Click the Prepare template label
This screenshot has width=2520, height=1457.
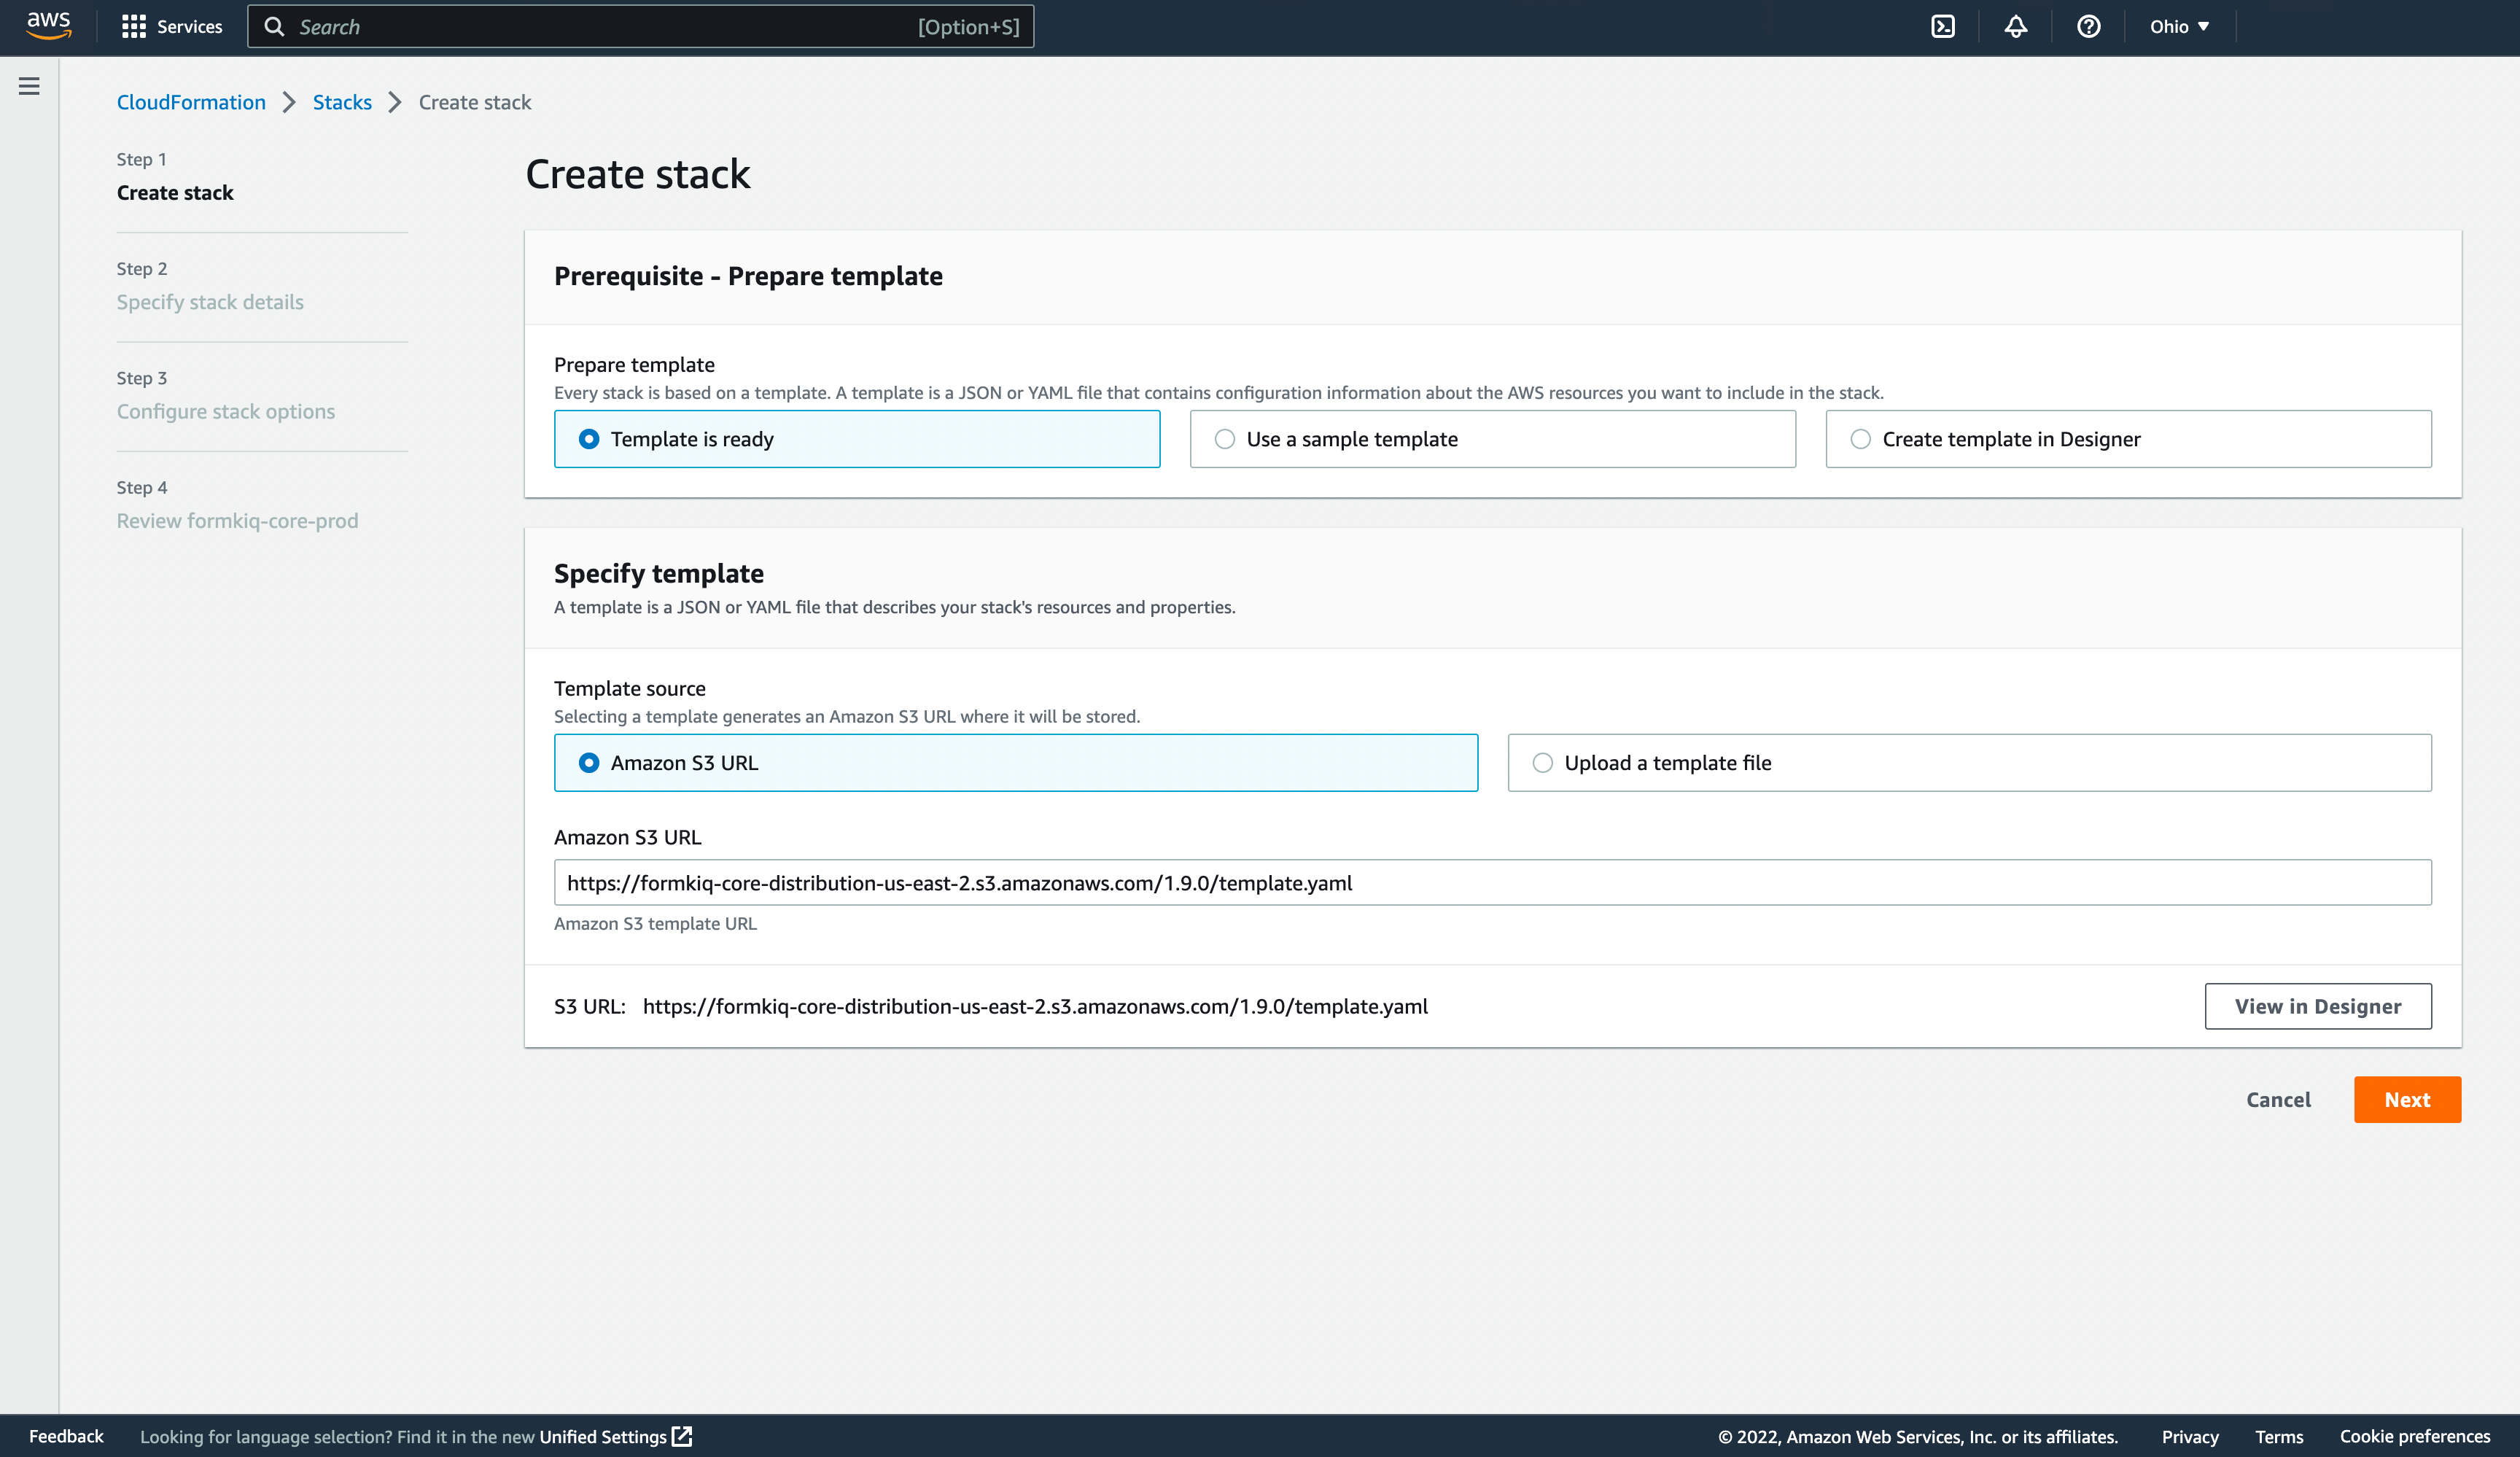pos(634,364)
